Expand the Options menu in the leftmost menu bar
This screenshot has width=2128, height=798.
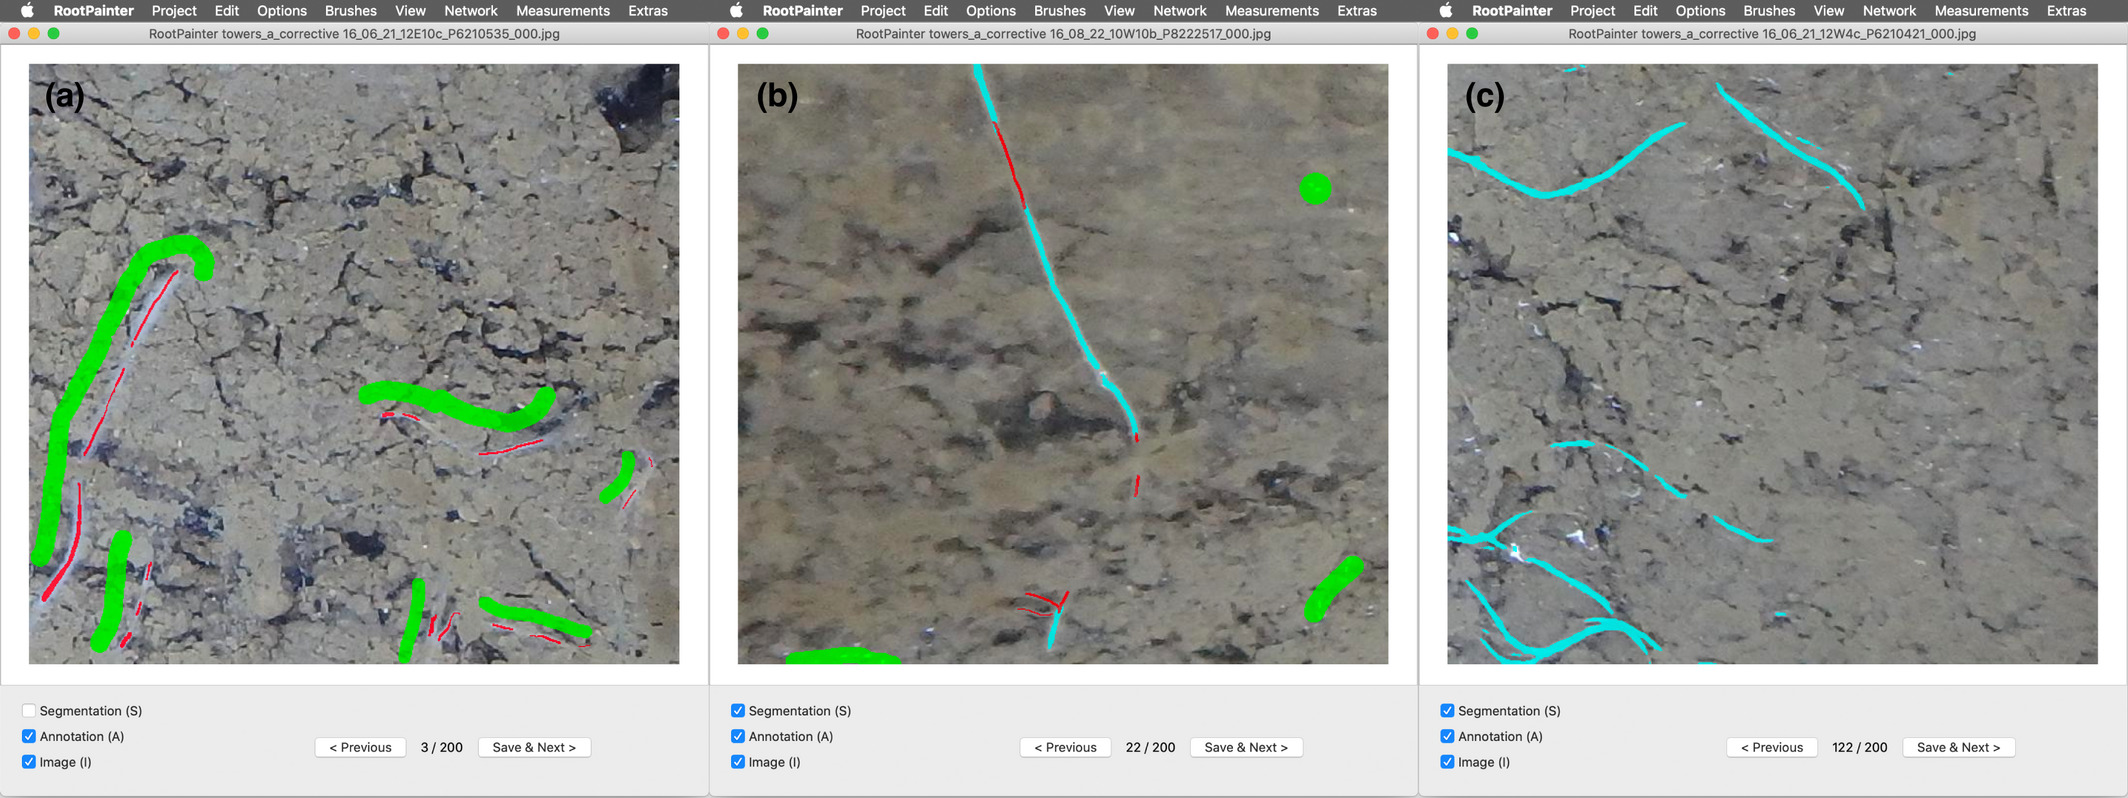pos(281,11)
